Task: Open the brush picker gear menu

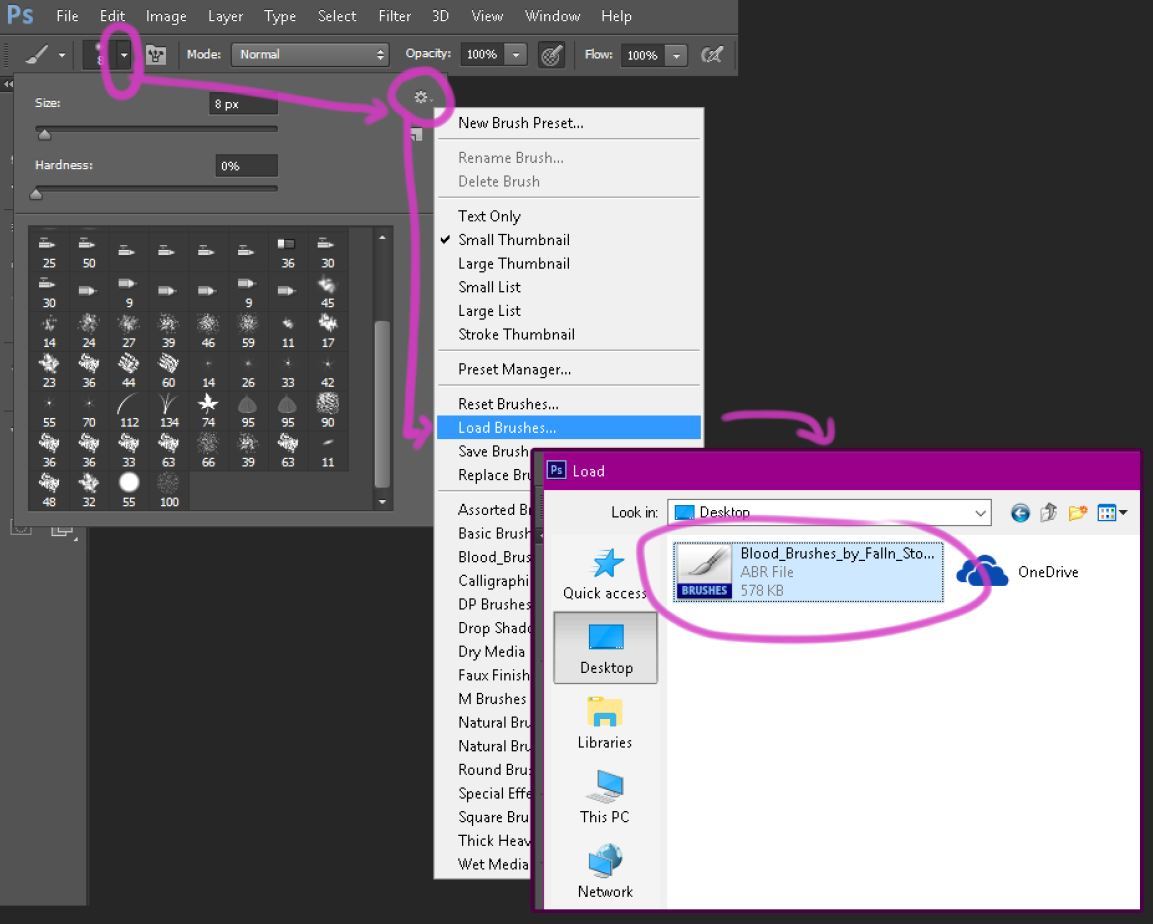Action: tap(421, 97)
